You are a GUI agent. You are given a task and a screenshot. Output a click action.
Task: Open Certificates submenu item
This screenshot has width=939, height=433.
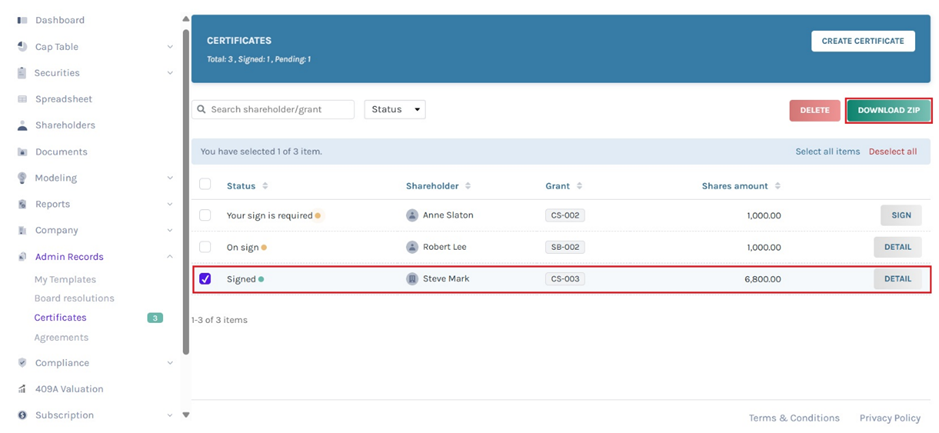60,318
